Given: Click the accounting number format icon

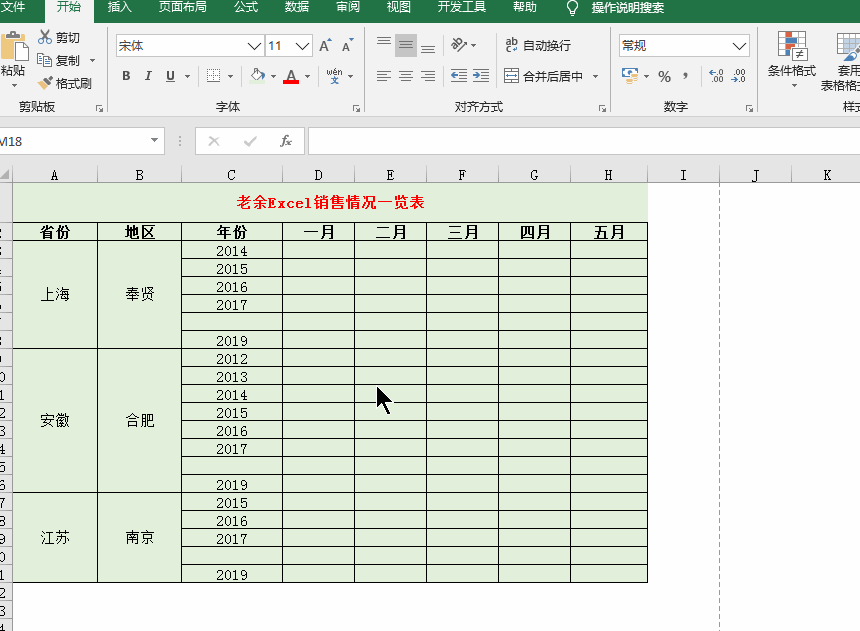Looking at the screenshot, I should tap(630, 76).
